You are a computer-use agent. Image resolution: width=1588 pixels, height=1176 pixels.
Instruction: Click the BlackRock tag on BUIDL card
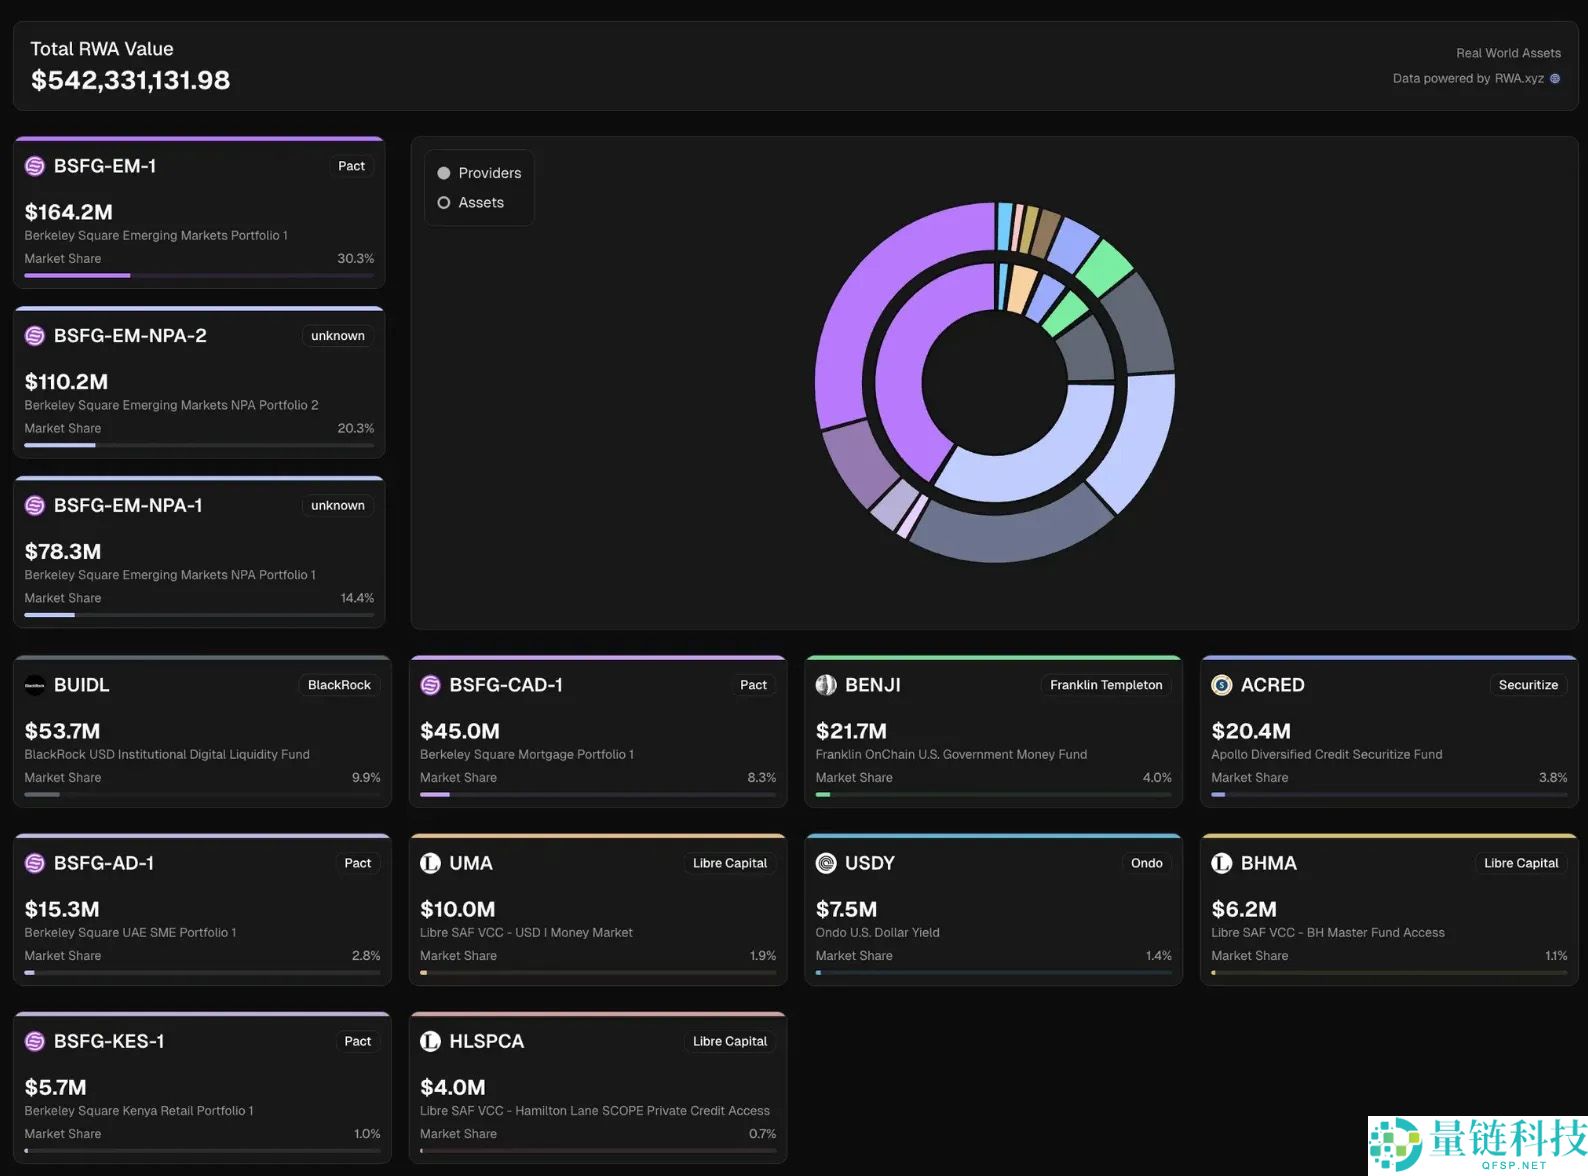pyautogui.click(x=339, y=686)
